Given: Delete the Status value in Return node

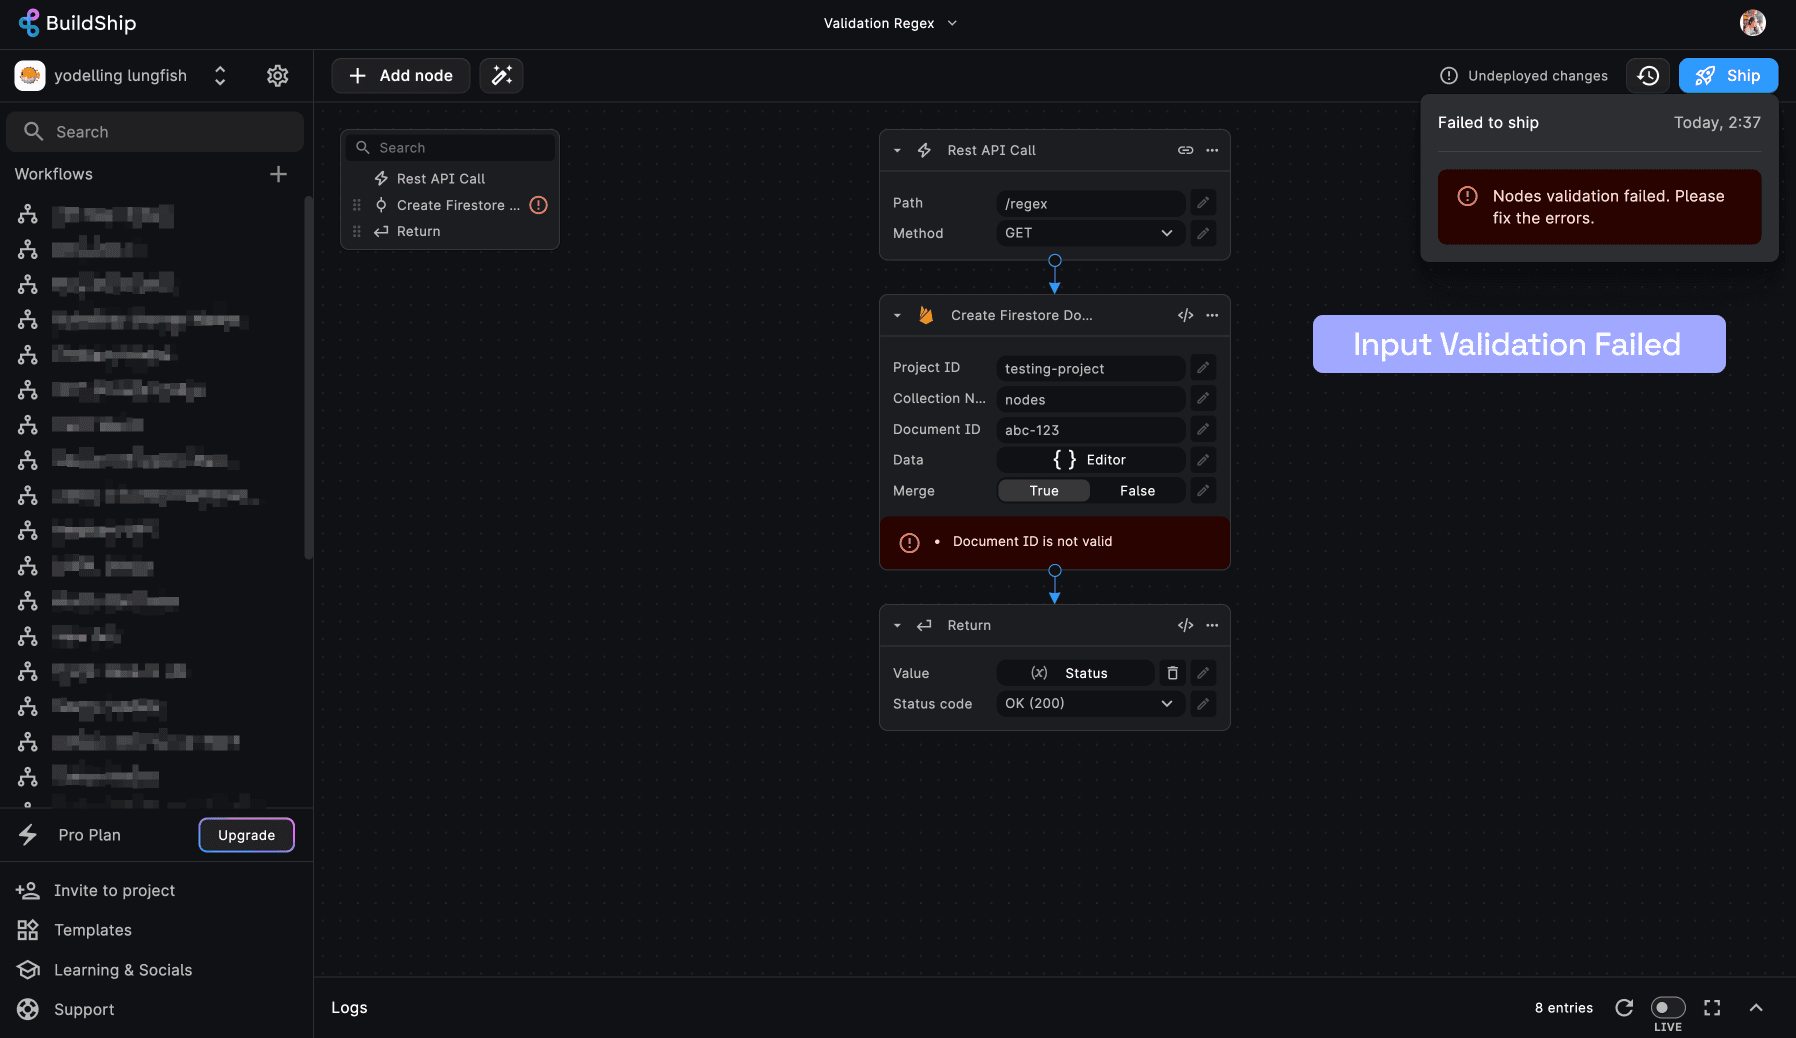Looking at the screenshot, I should [1172, 673].
